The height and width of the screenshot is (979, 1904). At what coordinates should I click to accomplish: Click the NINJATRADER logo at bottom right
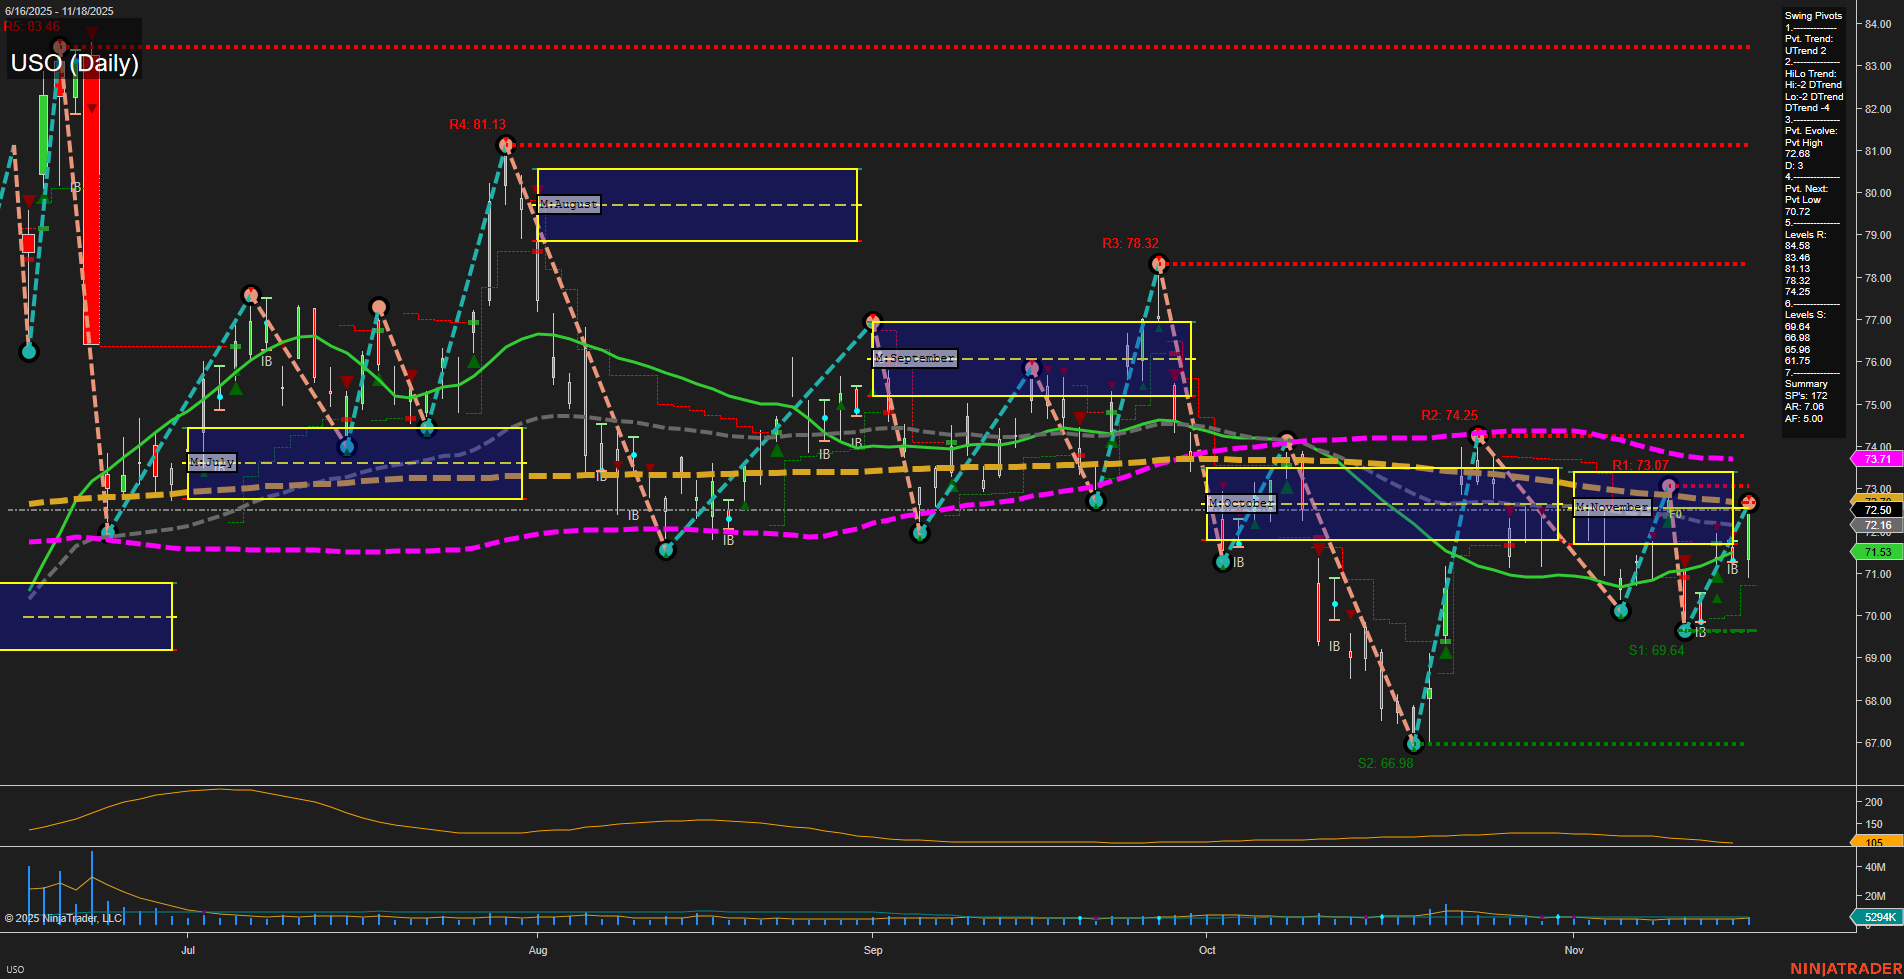[1847, 967]
